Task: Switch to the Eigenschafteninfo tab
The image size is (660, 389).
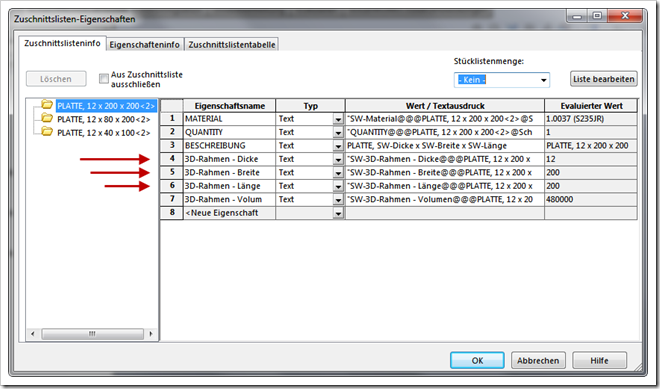Action: click(145, 45)
